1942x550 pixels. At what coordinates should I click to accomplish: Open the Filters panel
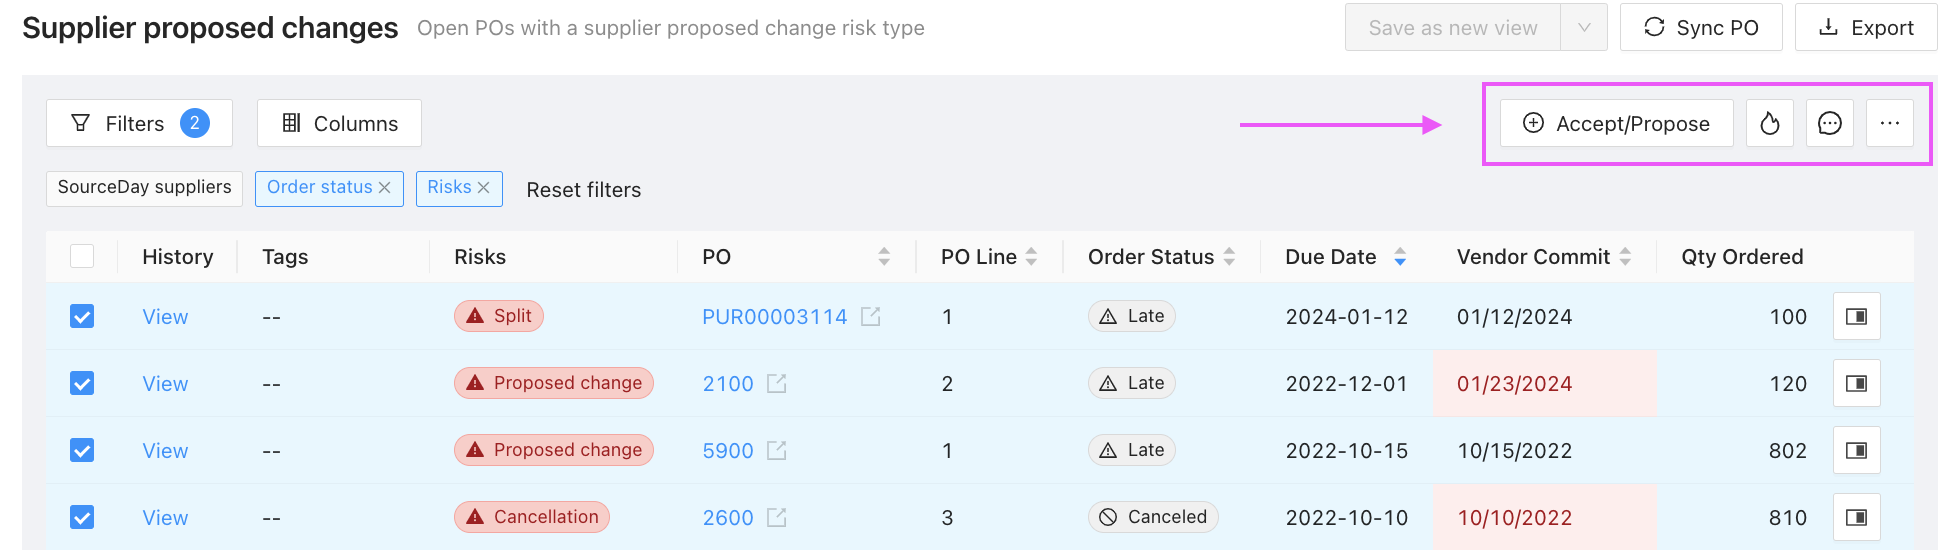point(139,123)
